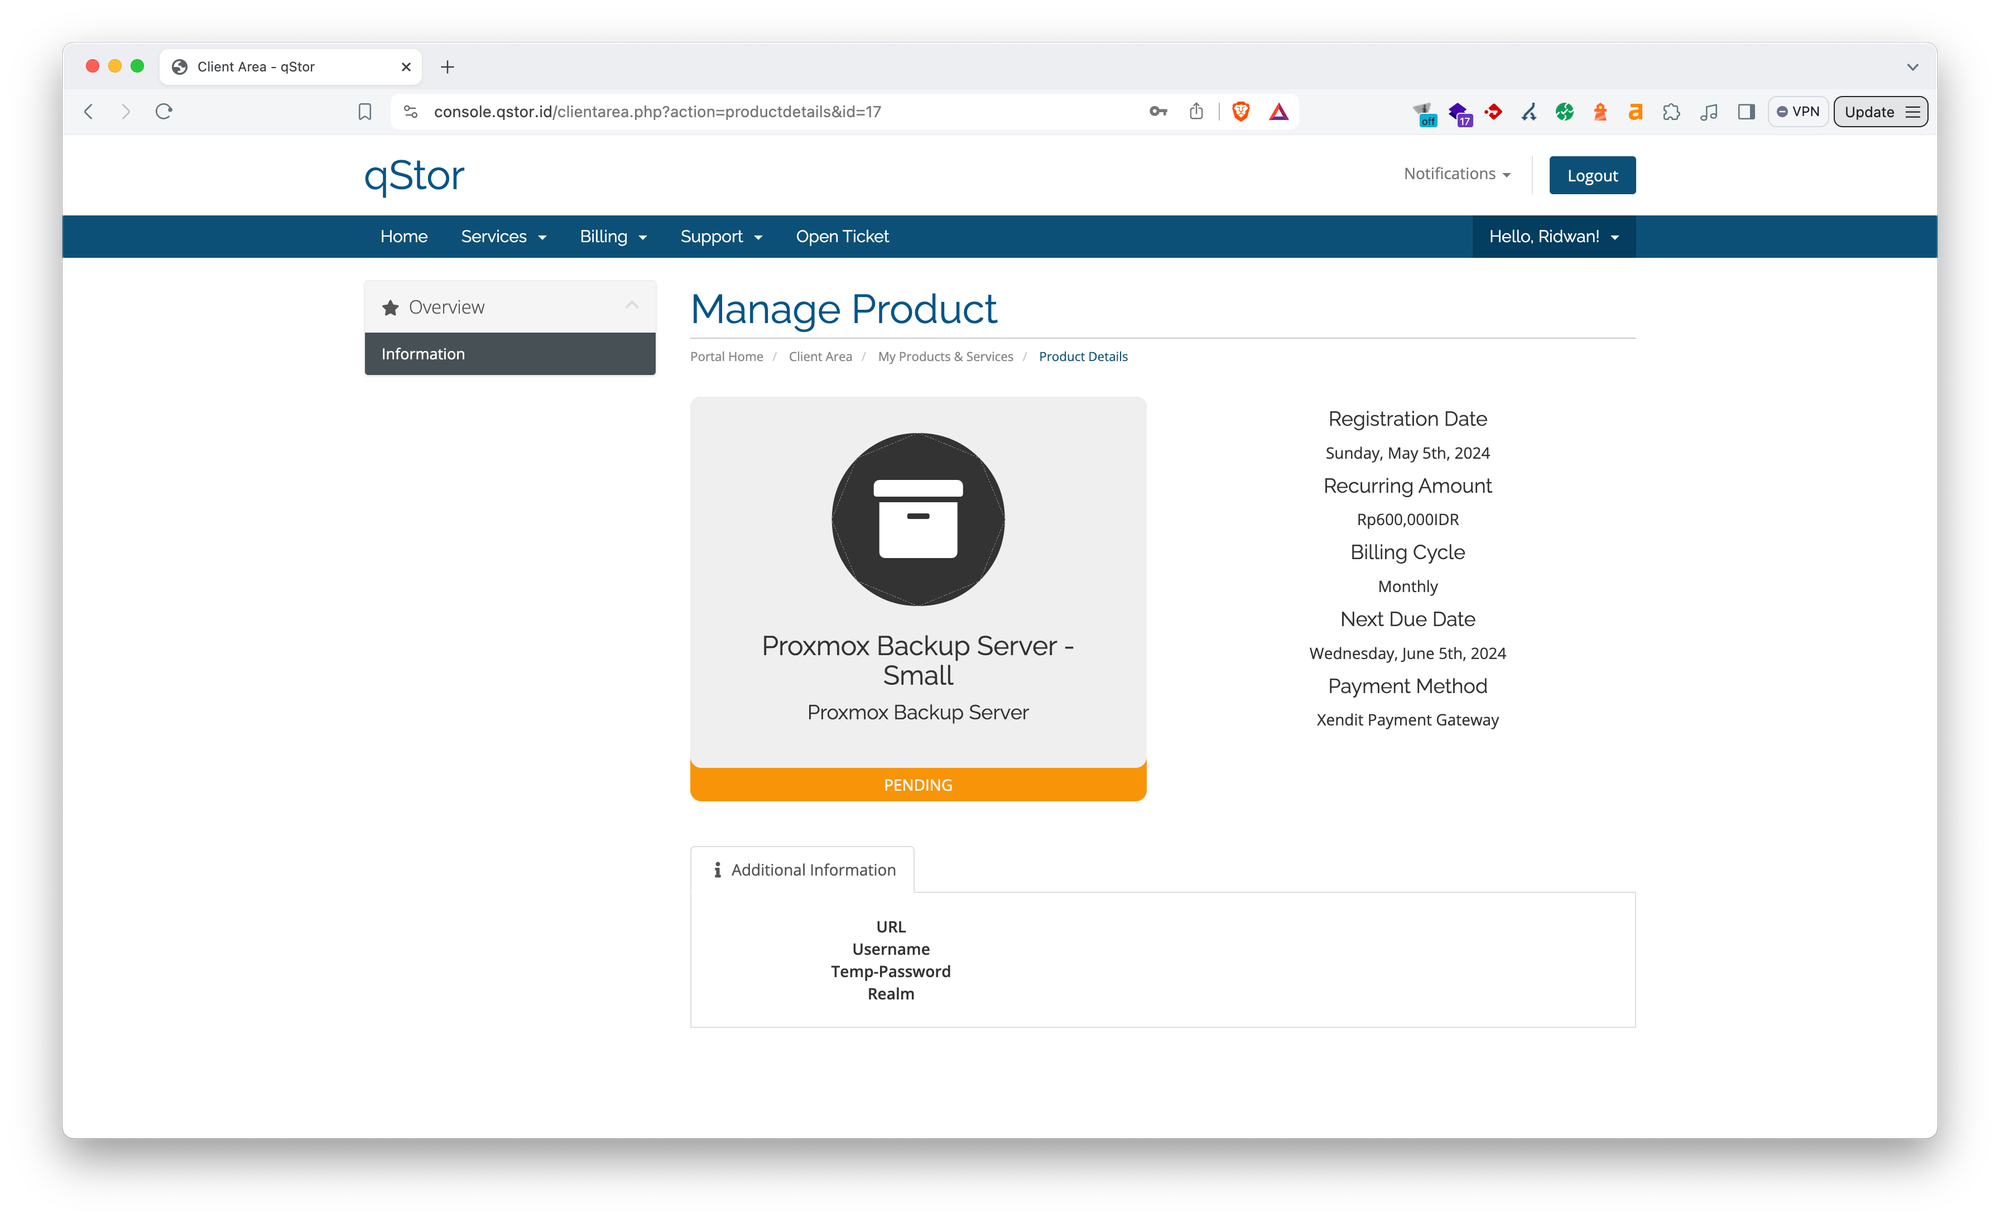Click the Product Details breadcrumb
The width and height of the screenshot is (2000, 1221).
[1083, 357]
